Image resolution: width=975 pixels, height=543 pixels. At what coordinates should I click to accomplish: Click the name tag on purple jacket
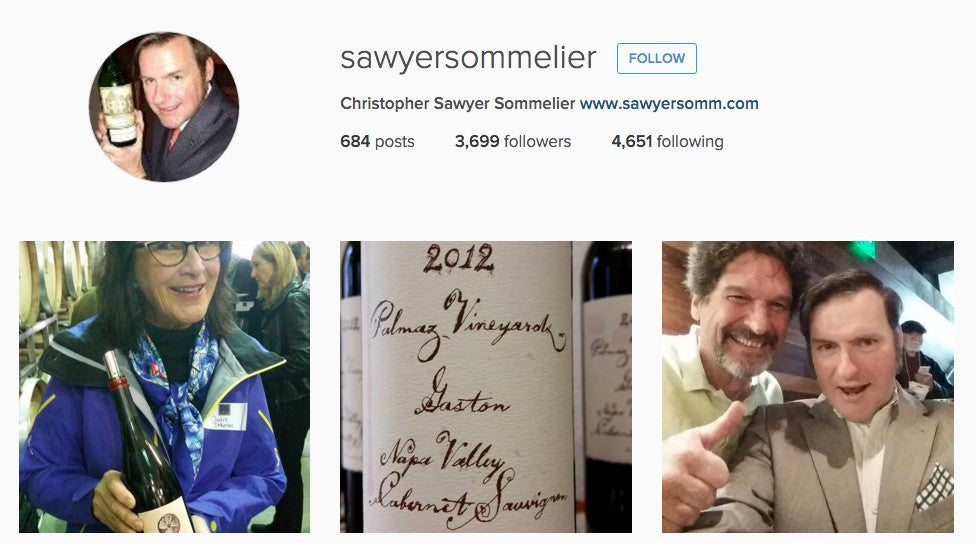[225, 416]
